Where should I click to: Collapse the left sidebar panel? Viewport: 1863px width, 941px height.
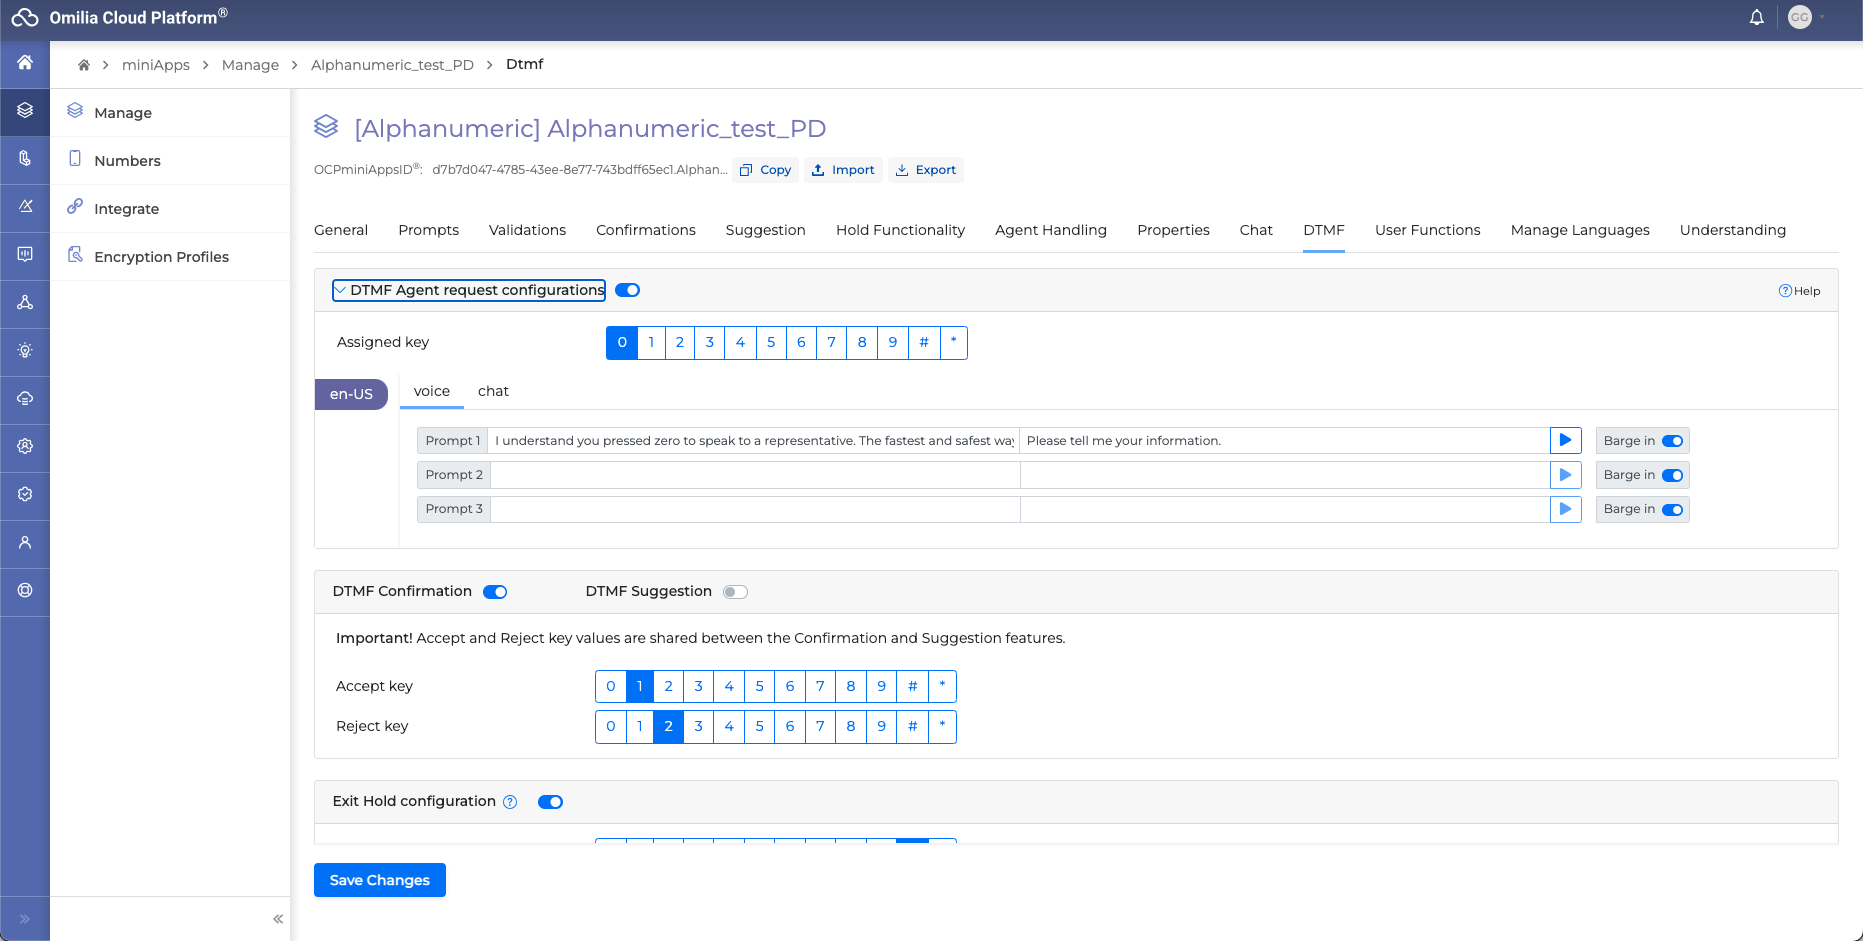278,919
